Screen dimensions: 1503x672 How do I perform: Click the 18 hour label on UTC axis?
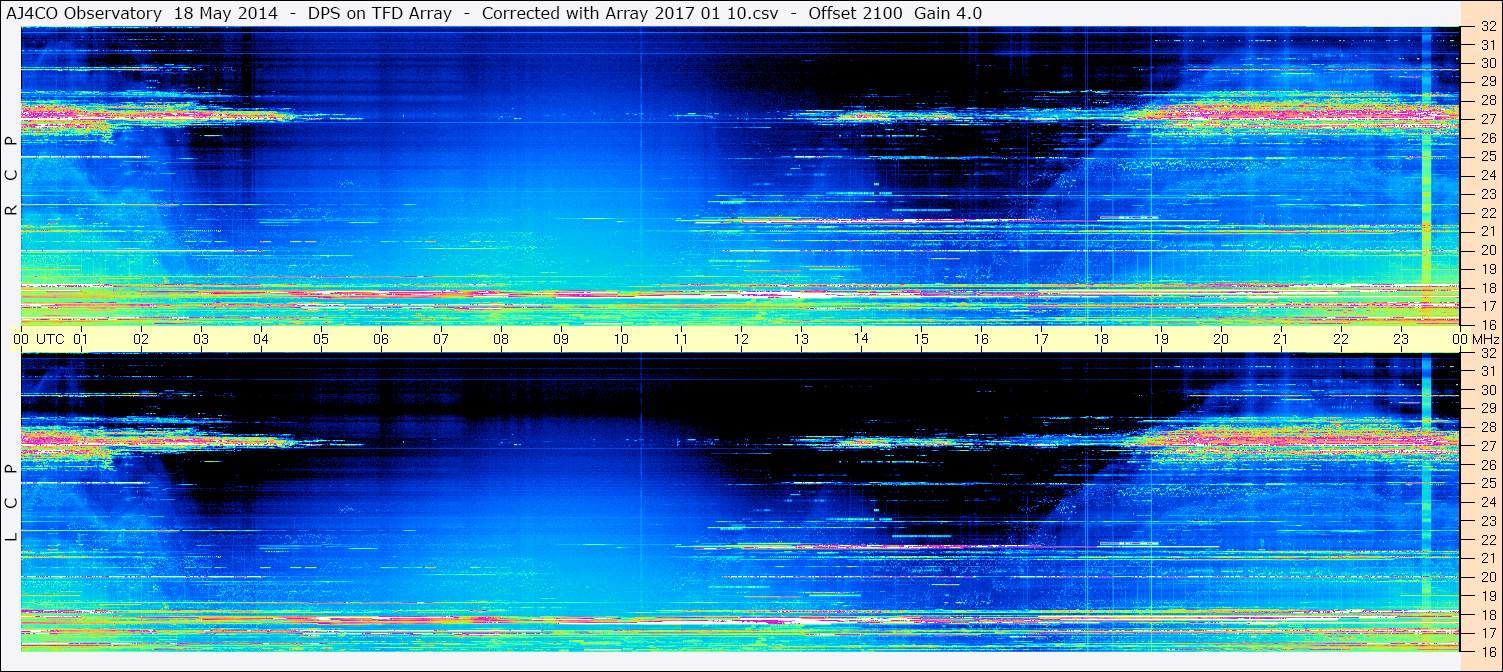(x=1101, y=339)
